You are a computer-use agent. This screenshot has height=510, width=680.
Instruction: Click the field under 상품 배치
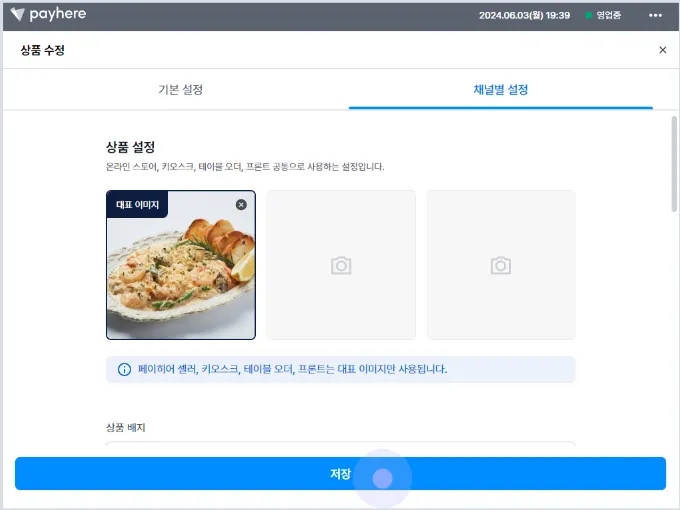pyautogui.click(x=340, y=444)
